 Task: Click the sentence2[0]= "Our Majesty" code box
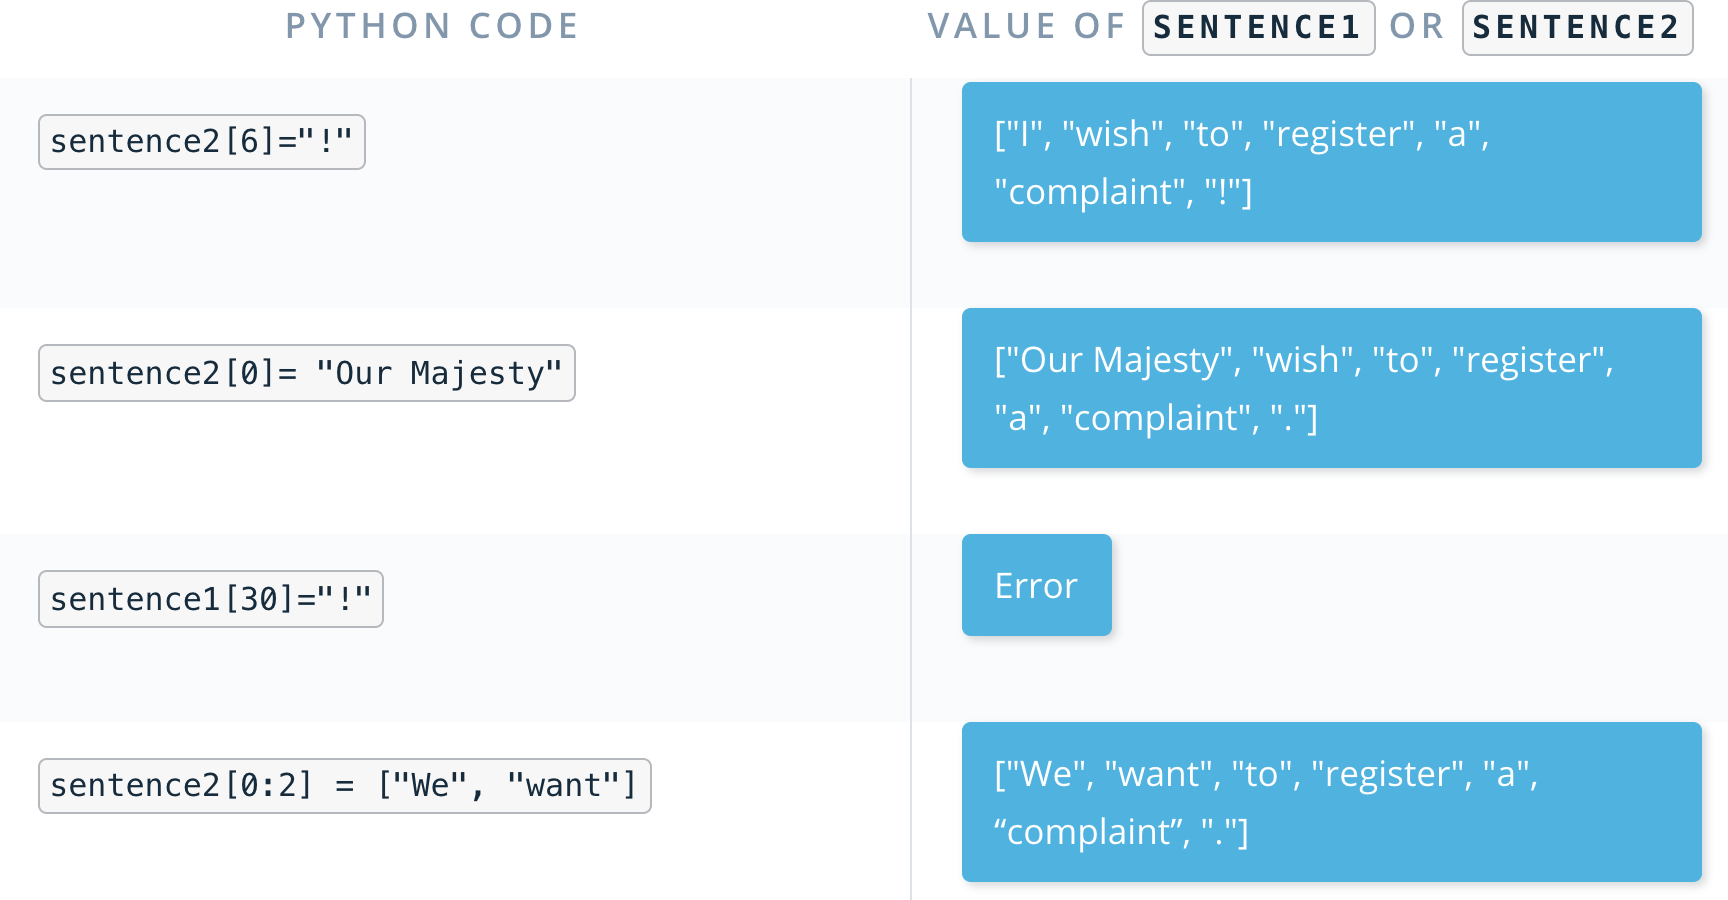306,373
